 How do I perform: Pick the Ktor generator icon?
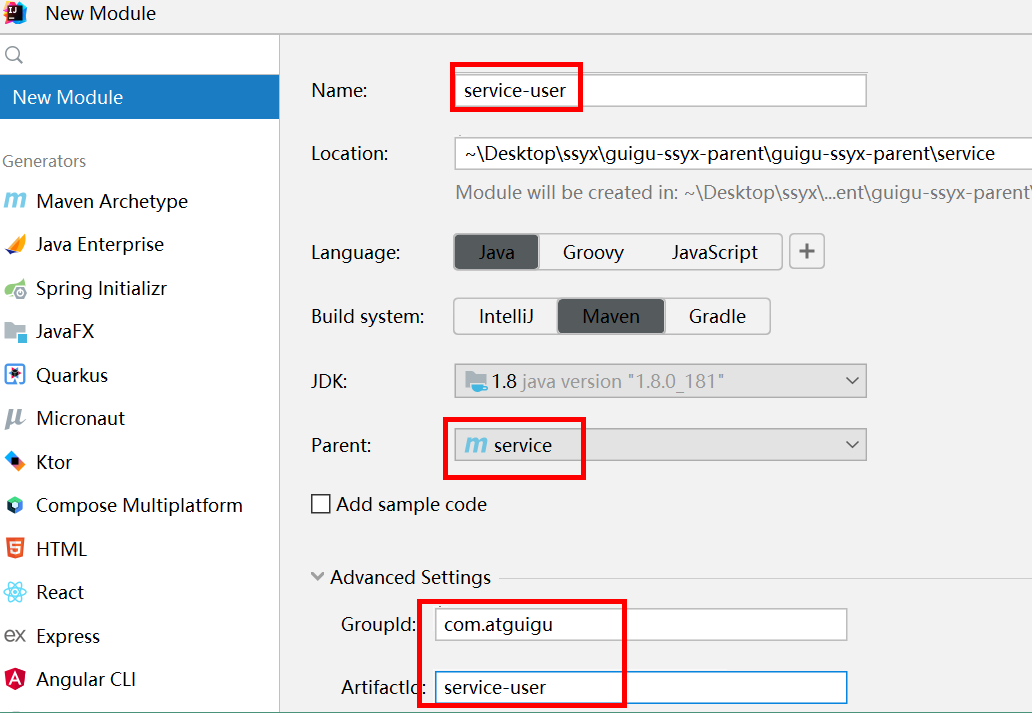tap(15, 462)
